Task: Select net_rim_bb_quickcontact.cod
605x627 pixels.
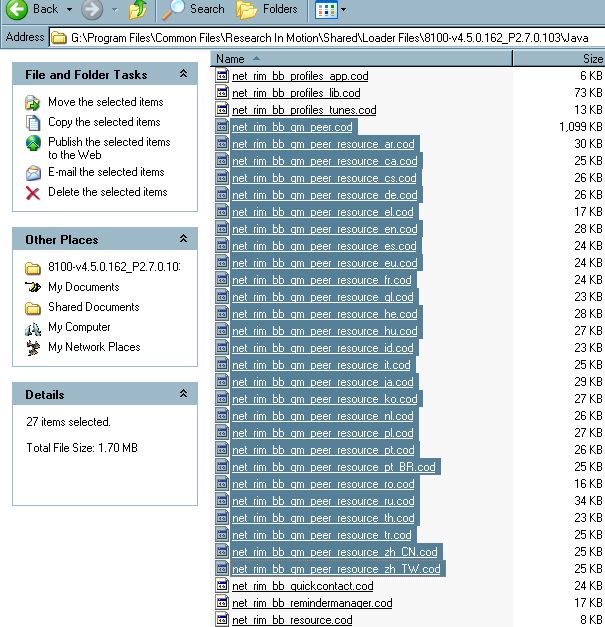Action: [302, 586]
